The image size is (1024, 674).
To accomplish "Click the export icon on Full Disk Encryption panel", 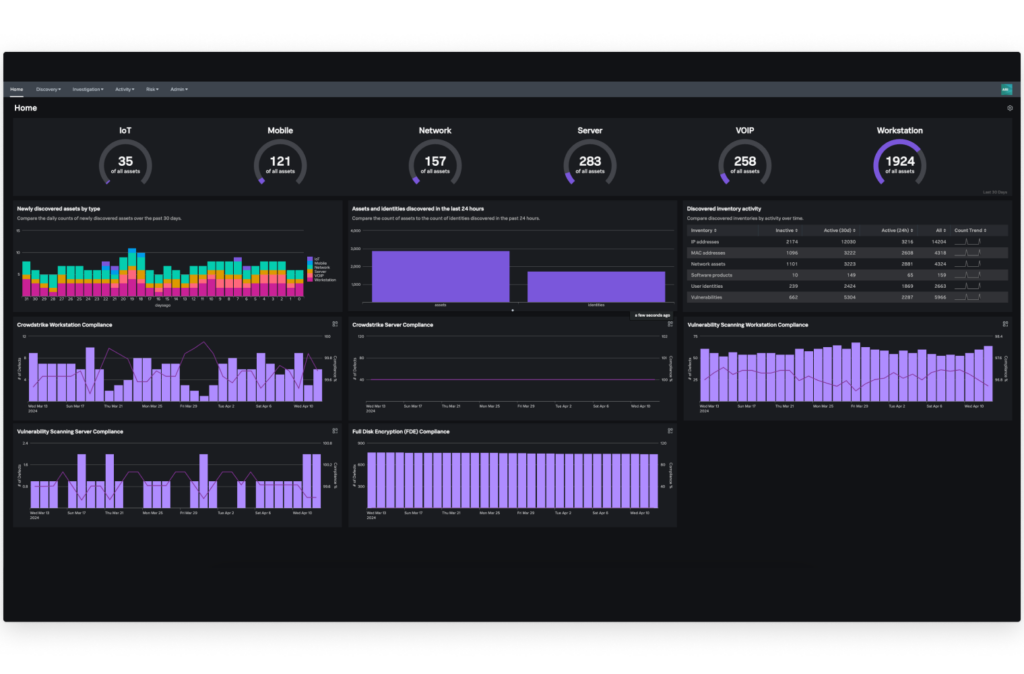I will (669, 432).
